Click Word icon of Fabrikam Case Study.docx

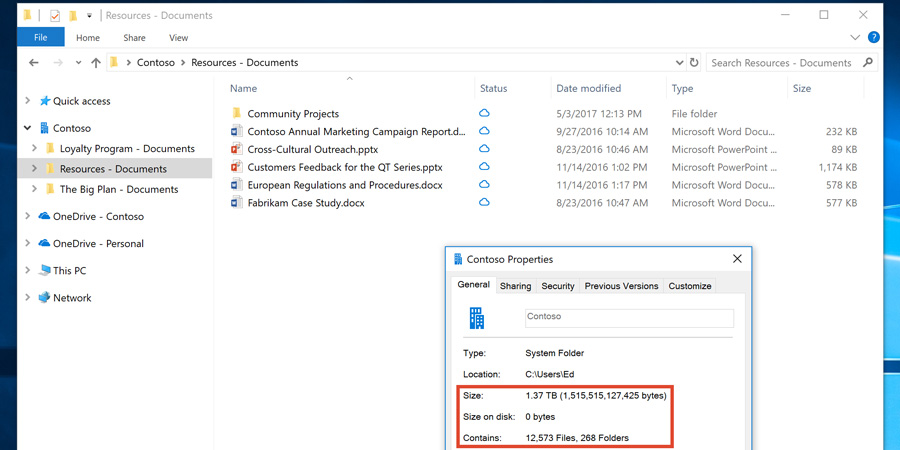pos(236,203)
